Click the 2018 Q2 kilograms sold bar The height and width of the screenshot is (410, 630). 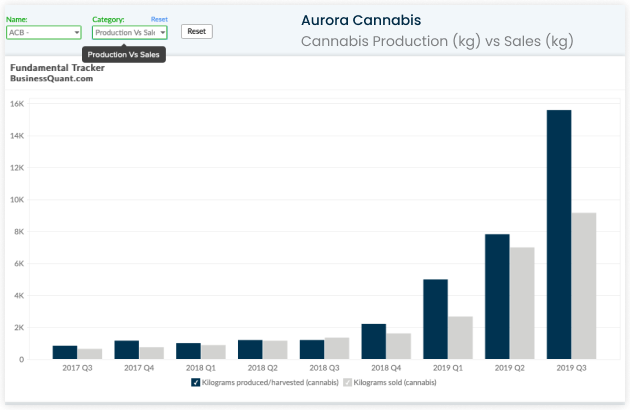tap(275, 350)
